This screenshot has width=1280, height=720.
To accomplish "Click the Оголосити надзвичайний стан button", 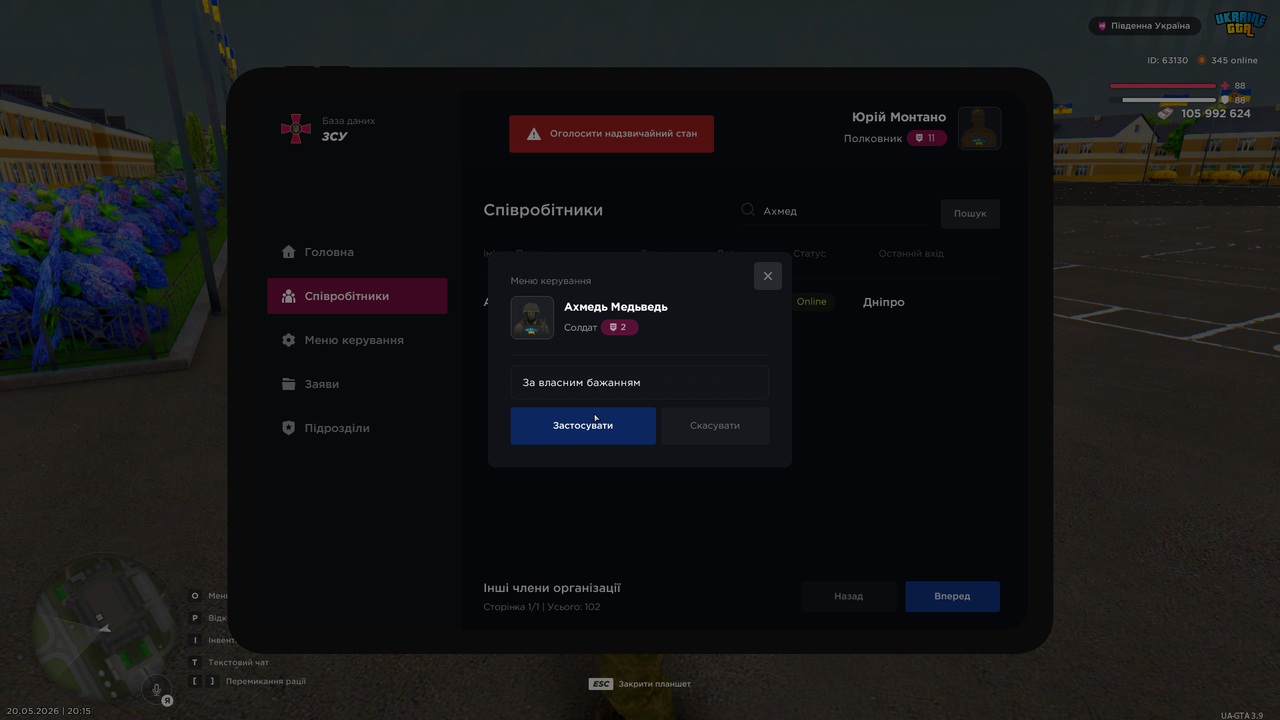I will (612, 134).
